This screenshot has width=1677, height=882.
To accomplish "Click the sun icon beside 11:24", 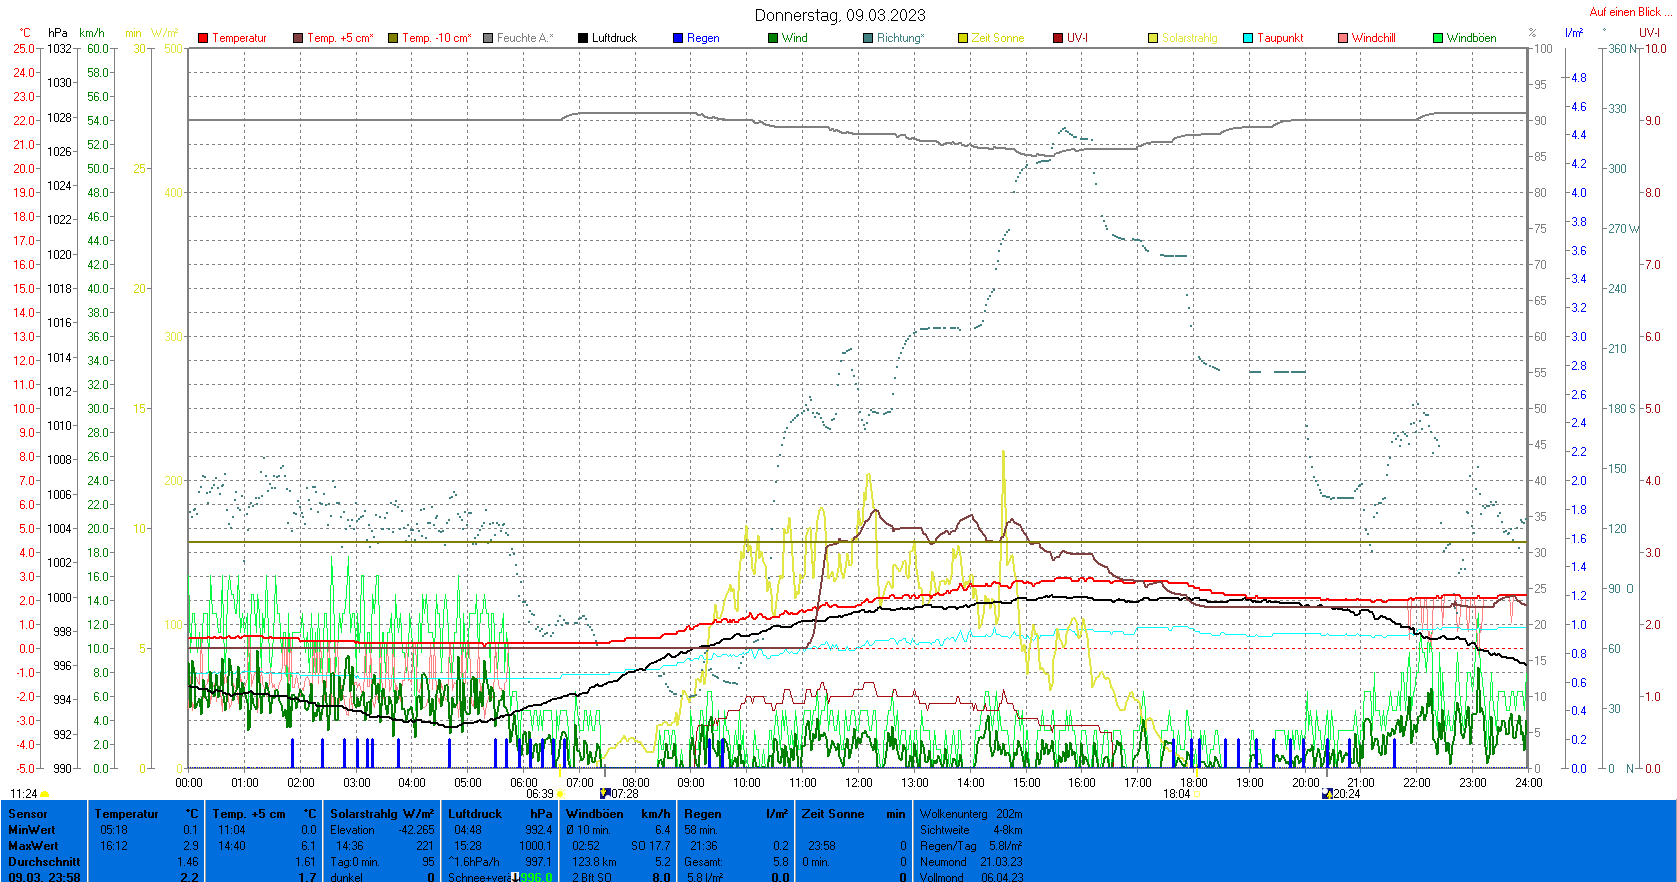I will (x=45, y=794).
